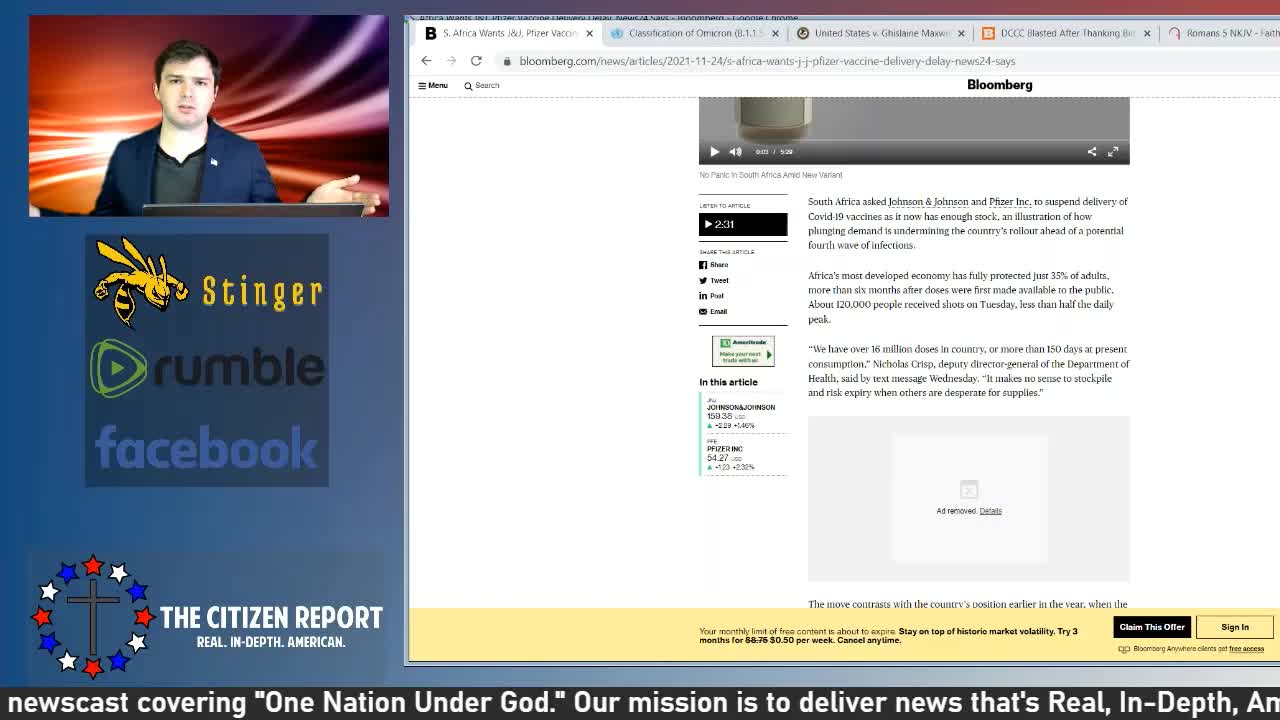This screenshot has width=1280, height=720.
Task: Open the Pfizer Inc. article link
Action: 1009,202
